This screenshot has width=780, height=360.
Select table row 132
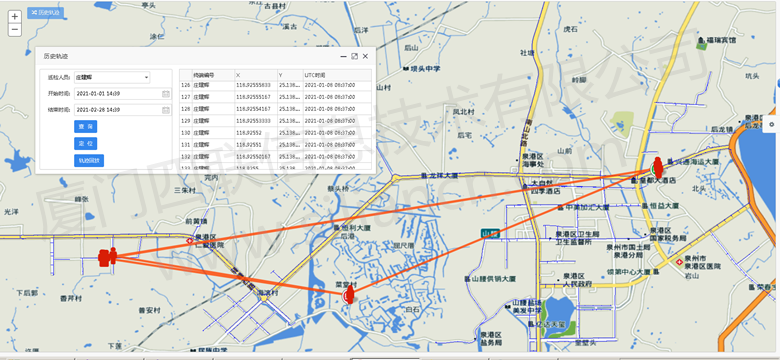point(275,156)
